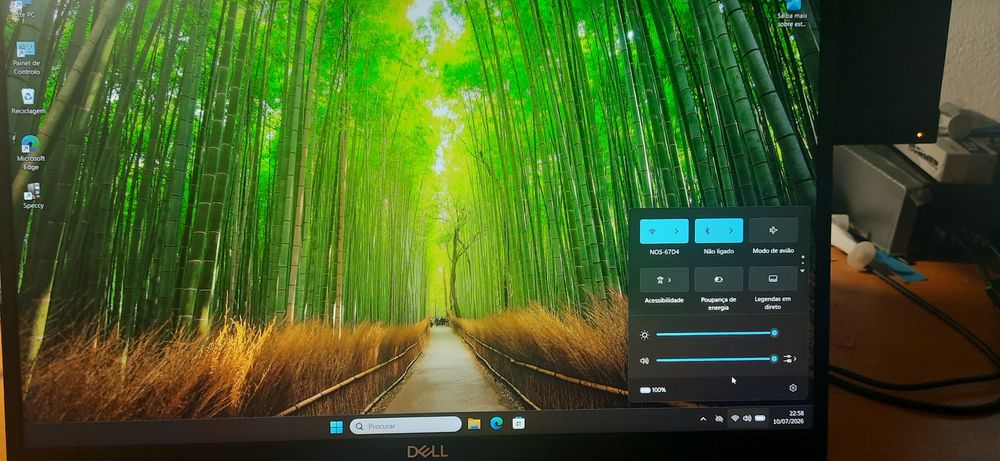This screenshot has width=1000, height=461.
Task: Adjust the brightness slider in quick settings
Action: (x=715, y=333)
